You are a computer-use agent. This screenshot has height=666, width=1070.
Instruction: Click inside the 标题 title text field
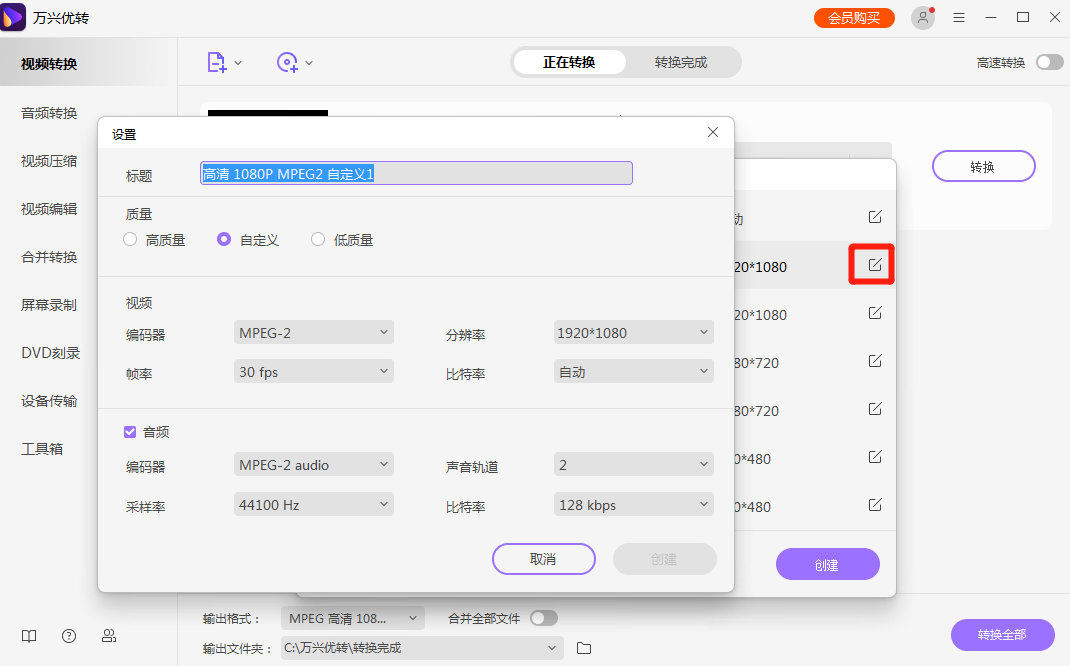pos(414,172)
